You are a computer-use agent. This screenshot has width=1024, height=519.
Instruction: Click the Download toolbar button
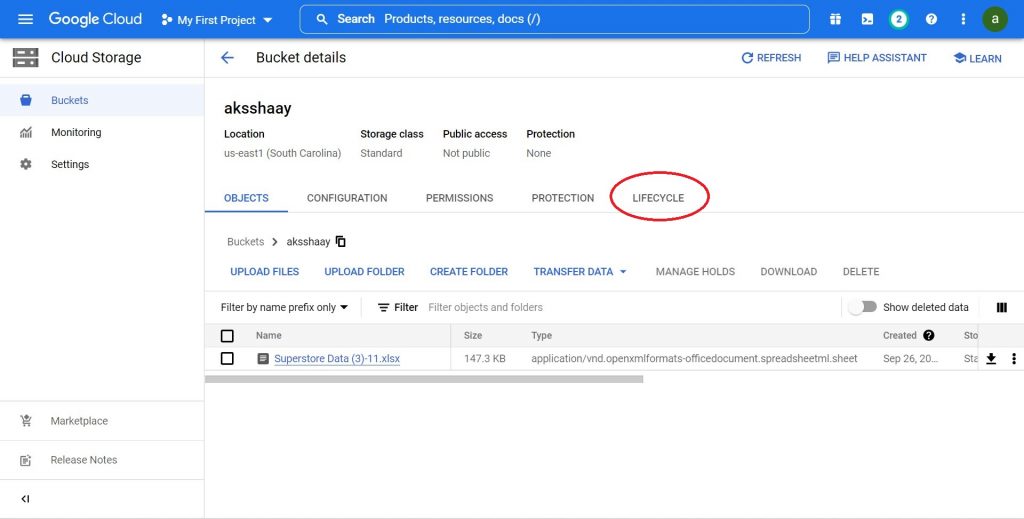pos(788,272)
